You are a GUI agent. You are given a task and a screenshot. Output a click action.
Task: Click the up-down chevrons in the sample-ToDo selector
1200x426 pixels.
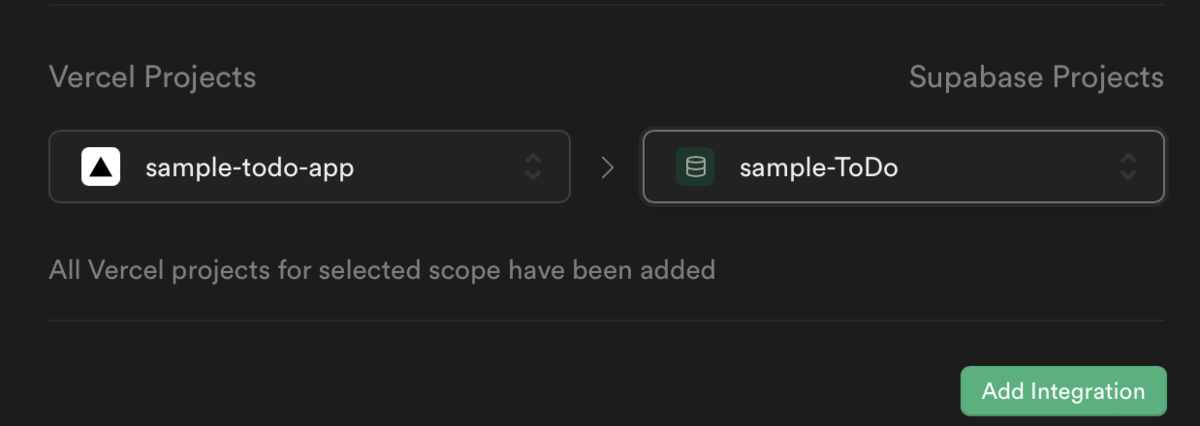(x=1128, y=167)
